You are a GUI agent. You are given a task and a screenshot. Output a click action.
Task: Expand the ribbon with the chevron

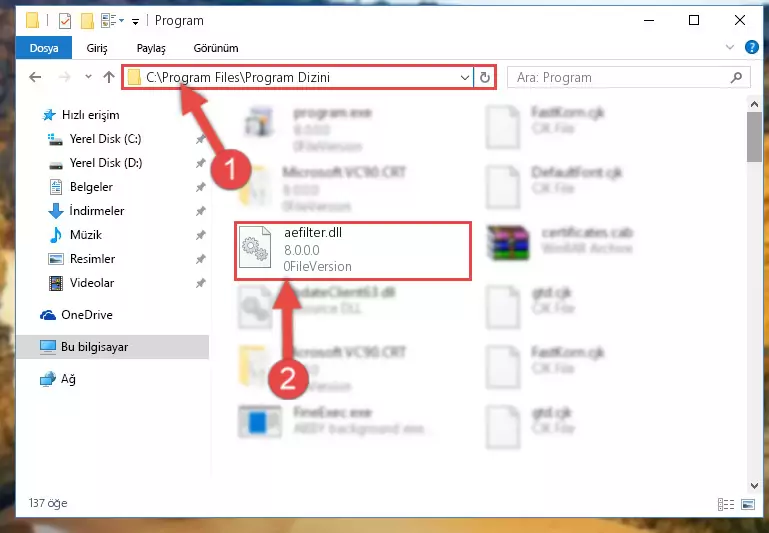730,48
